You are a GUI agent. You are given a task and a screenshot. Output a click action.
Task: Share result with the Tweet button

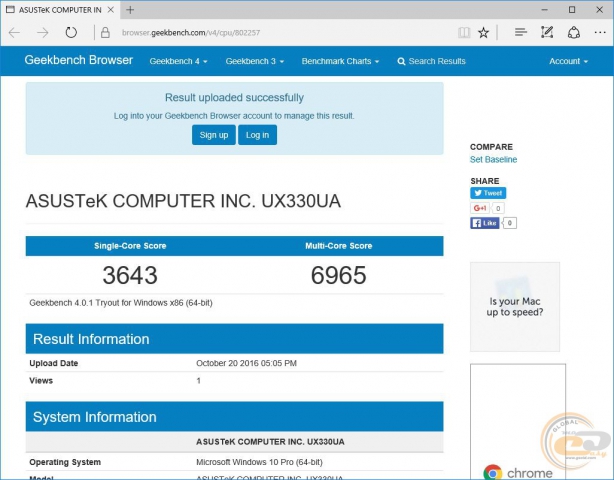pyautogui.click(x=488, y=193)
